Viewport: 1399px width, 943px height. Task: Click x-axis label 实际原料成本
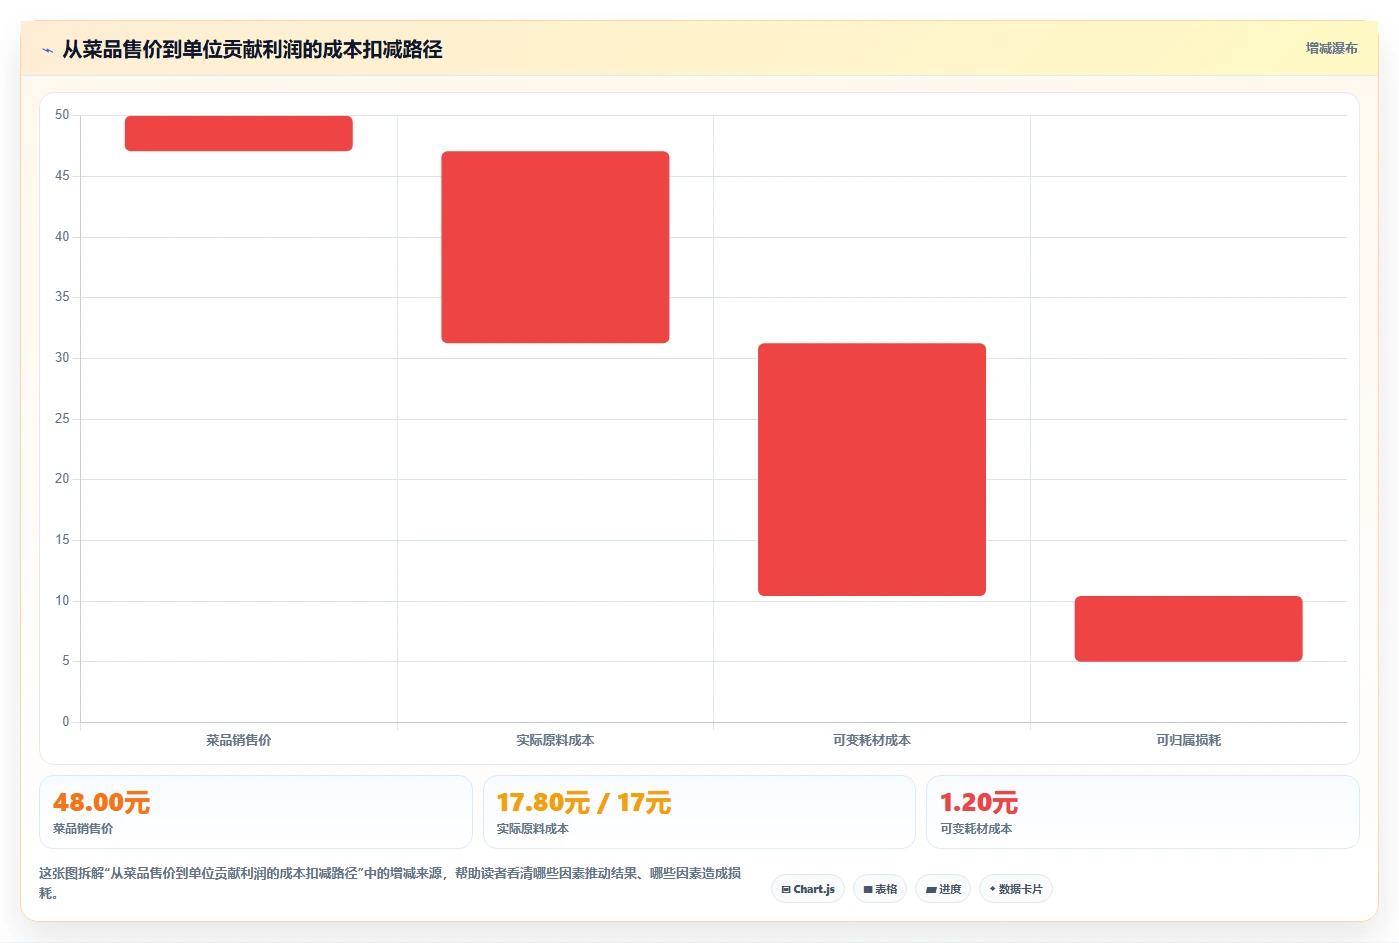coord(555,740)
